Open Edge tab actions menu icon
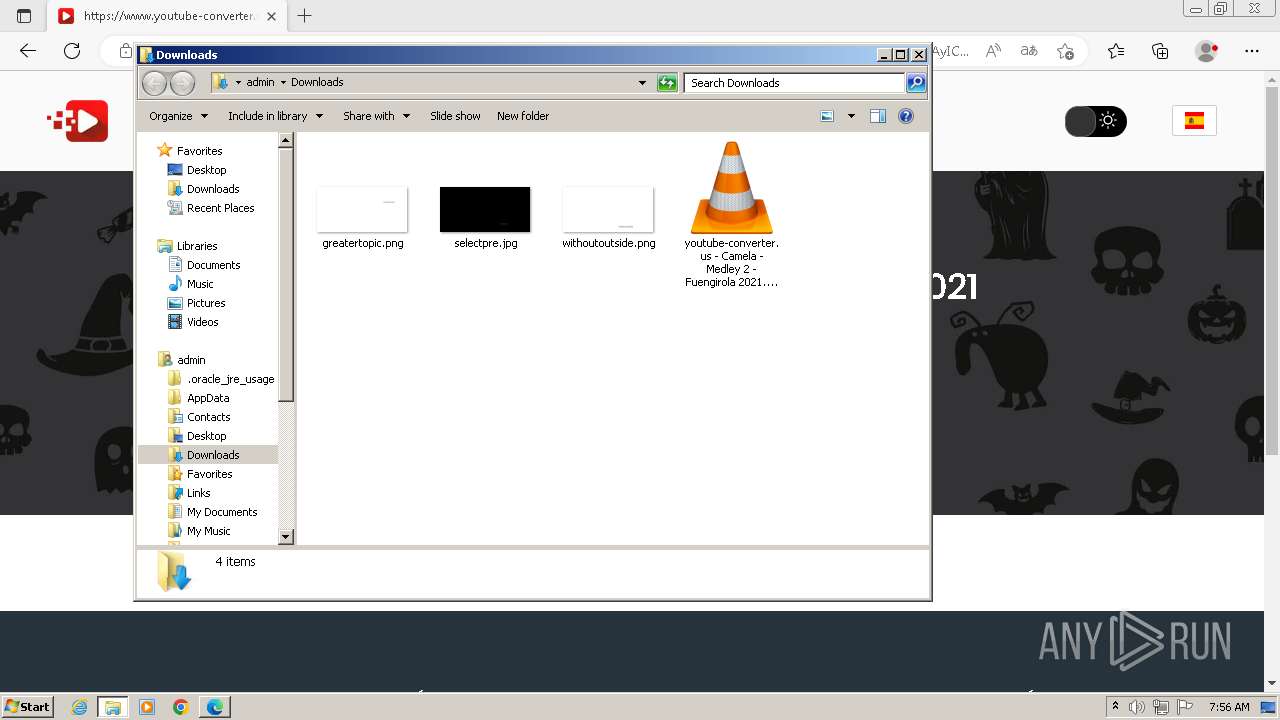This screenshot has height=720, width=1280. 24,16
